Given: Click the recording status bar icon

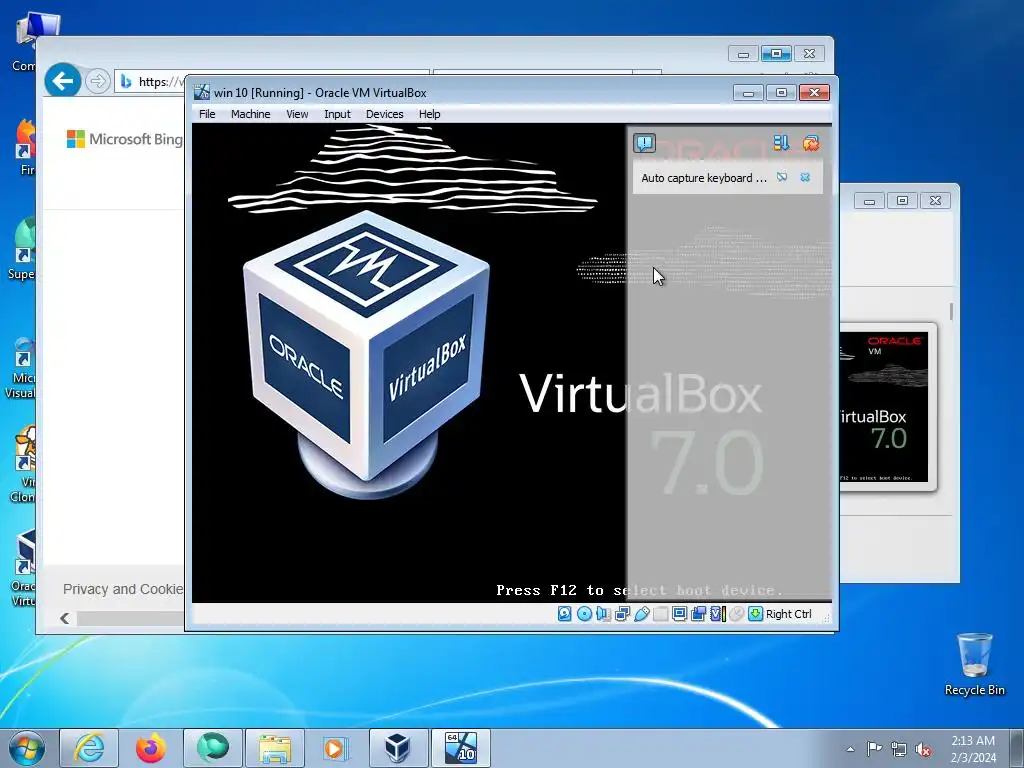Looking at the screenshot, I should pos(698,614).
